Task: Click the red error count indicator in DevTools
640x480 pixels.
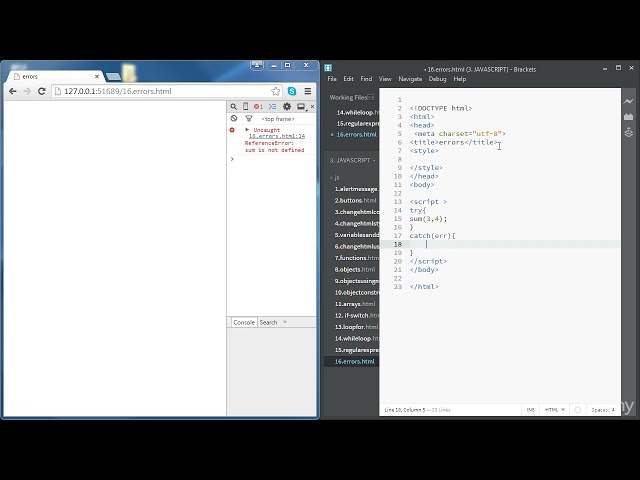Action: 258,107
